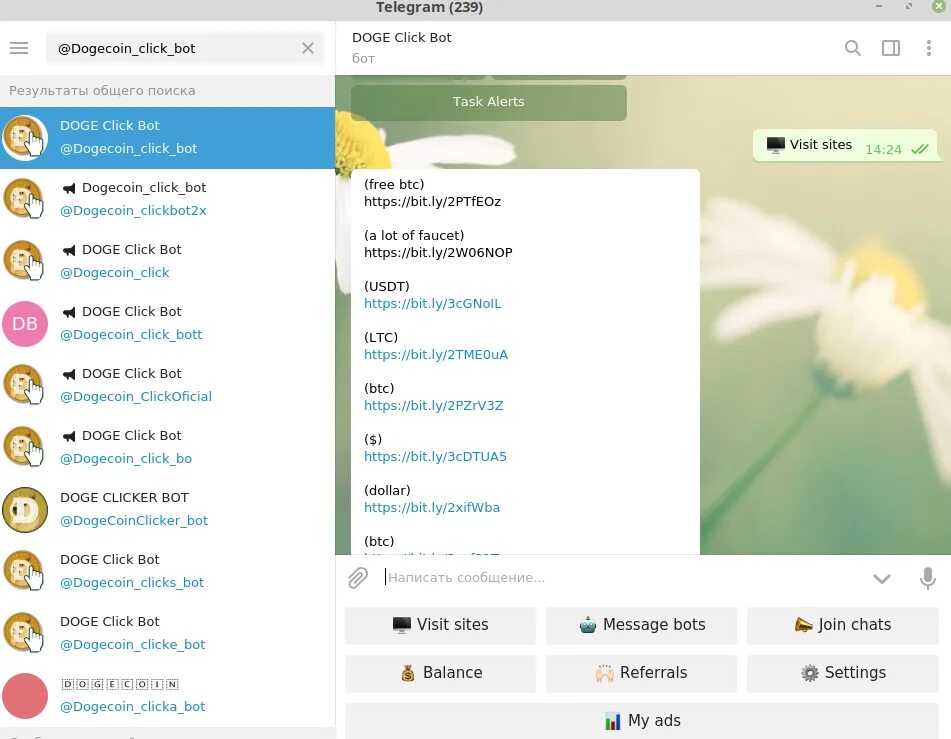951x739 pixels.
Task: Attach a file with the paperclip icon
Action: point(358,578)
